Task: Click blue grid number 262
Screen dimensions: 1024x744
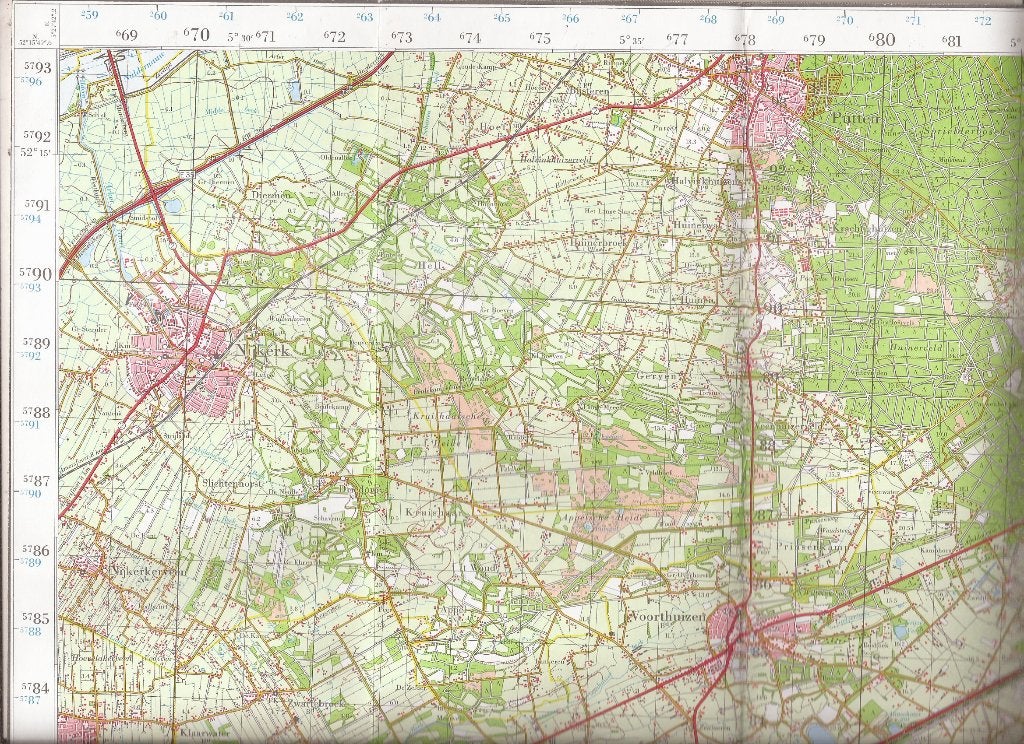Action: click(295, 16)
